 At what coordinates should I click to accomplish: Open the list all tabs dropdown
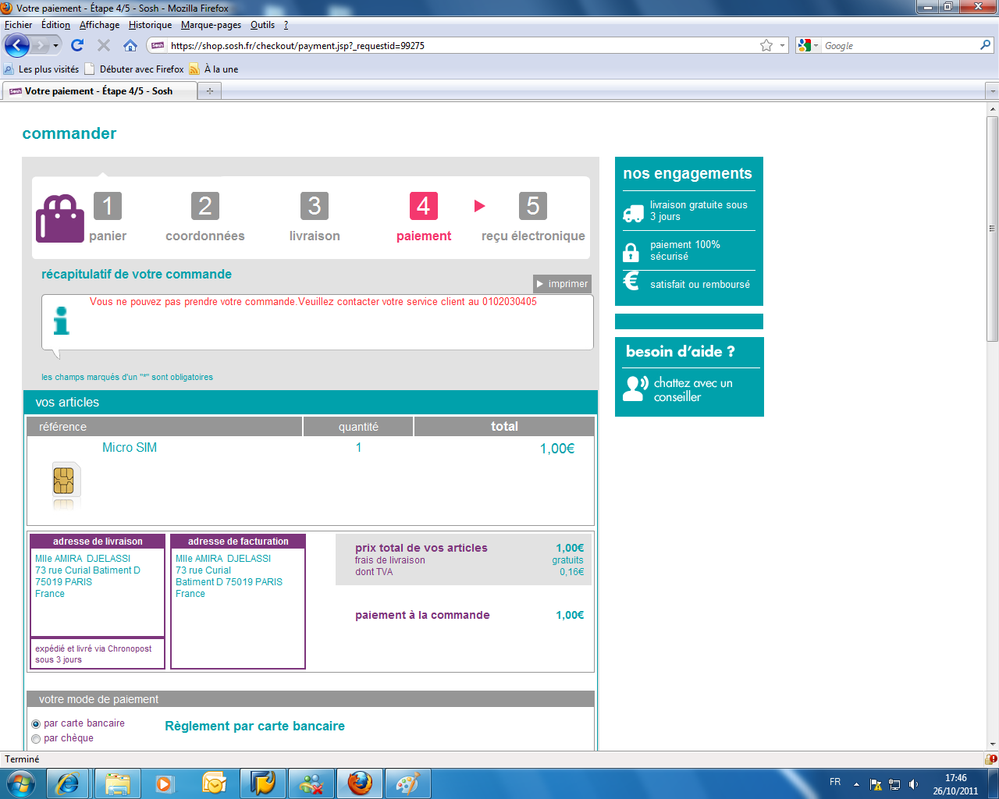tap(991, 91)
